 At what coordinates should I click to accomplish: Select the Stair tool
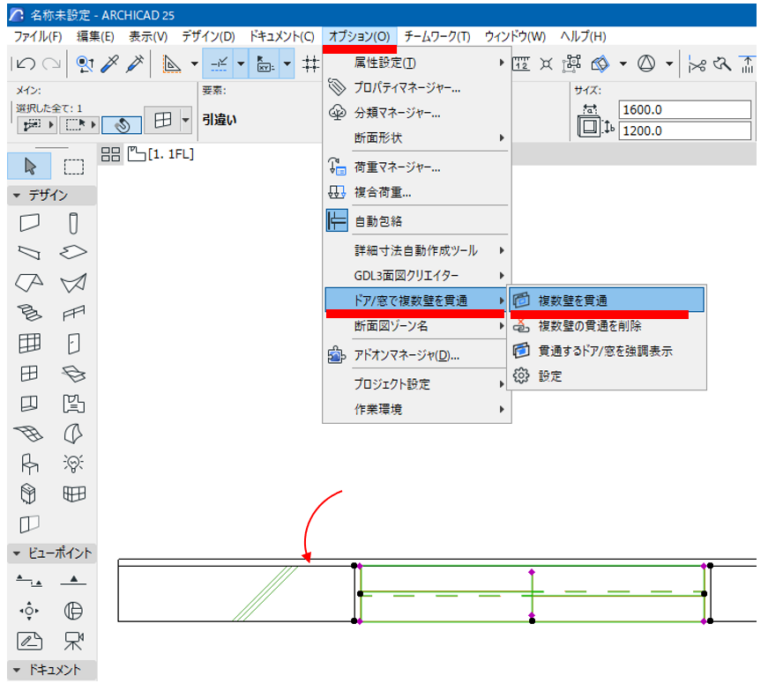(x=29, y=313)
